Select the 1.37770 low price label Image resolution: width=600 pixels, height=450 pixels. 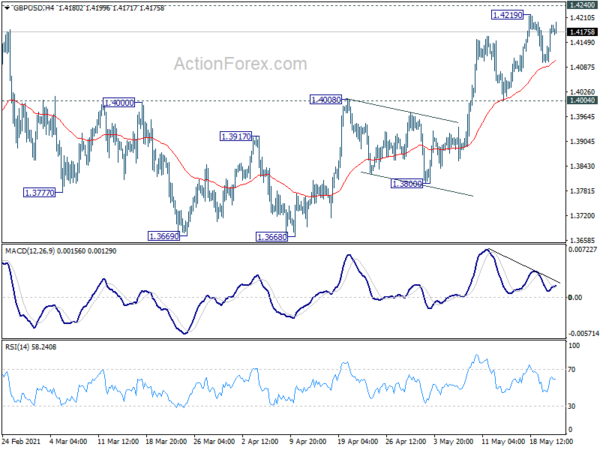click(x=39, y=192)
